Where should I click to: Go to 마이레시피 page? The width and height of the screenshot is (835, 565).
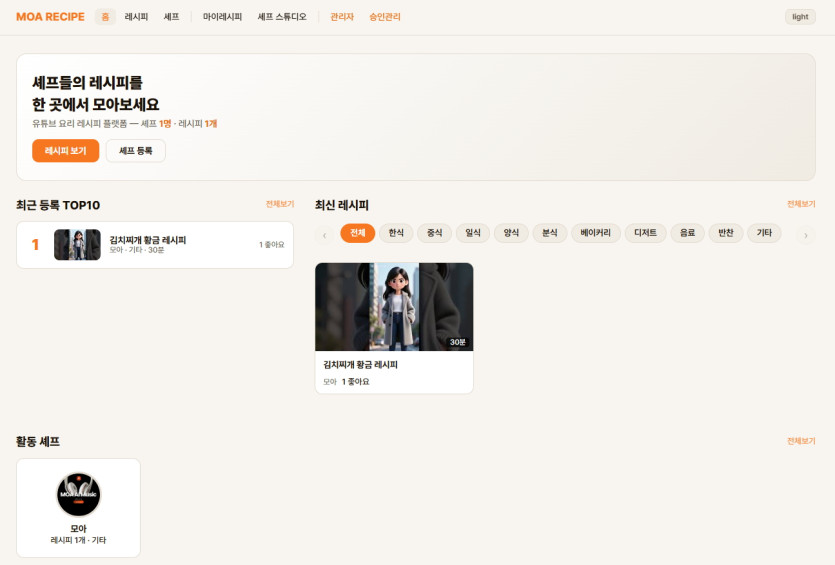(222, 17)
